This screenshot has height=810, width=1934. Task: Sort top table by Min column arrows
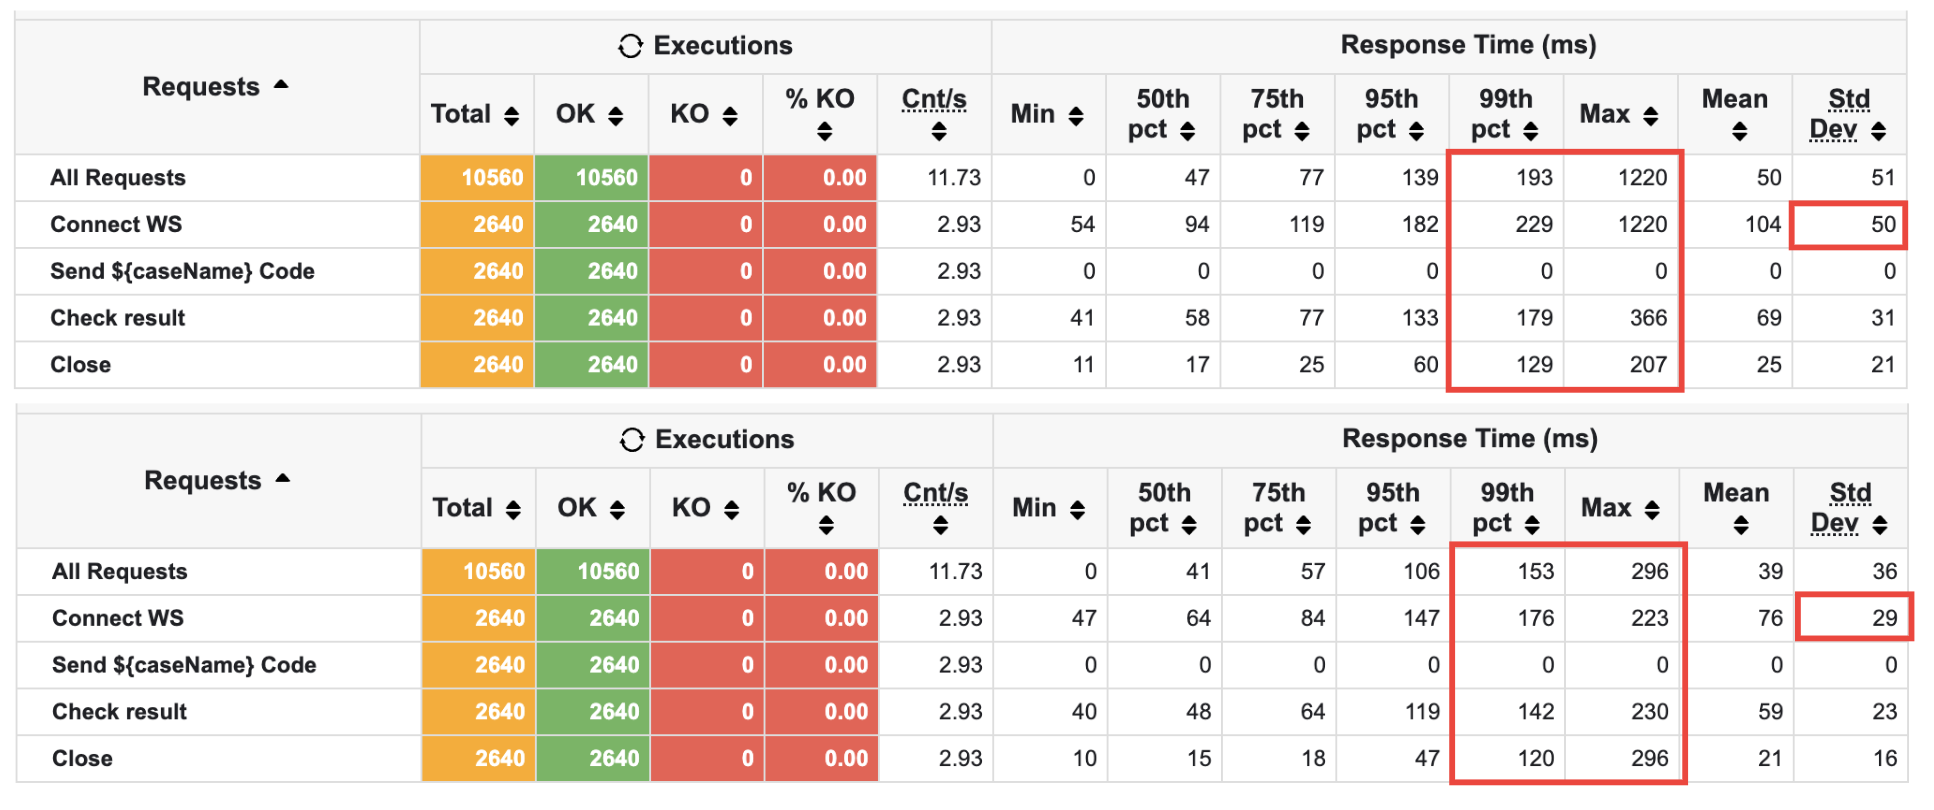(1076, 116)
